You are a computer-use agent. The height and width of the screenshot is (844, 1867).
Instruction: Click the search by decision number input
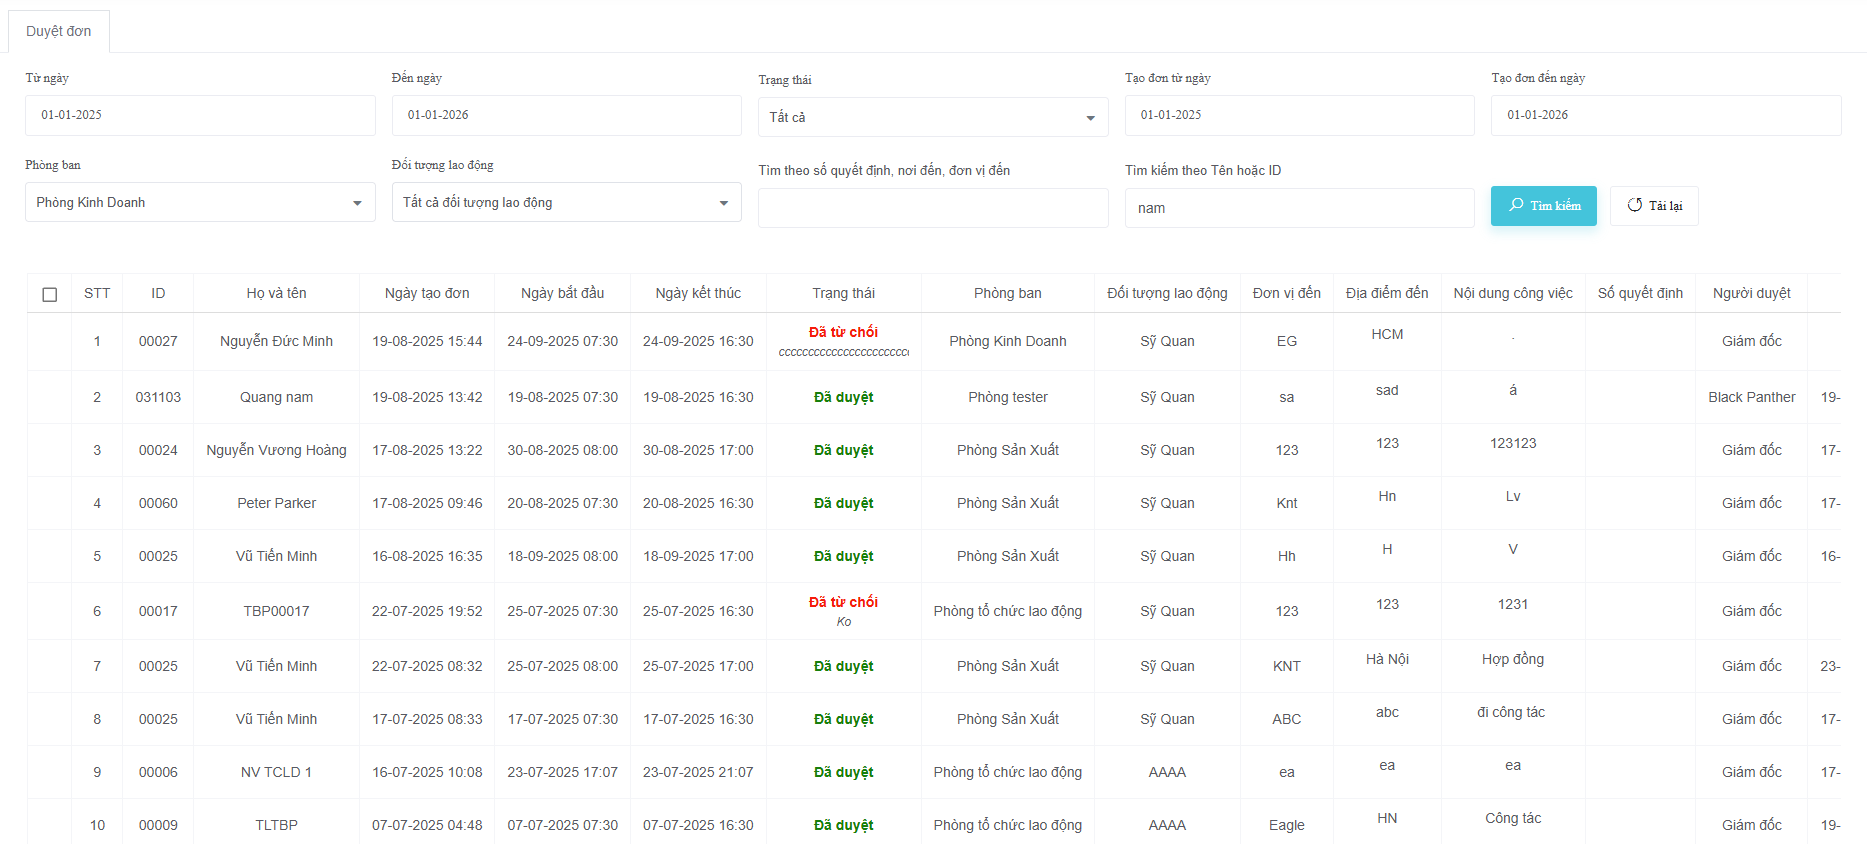pyautogui.click(x=932, y=208)
